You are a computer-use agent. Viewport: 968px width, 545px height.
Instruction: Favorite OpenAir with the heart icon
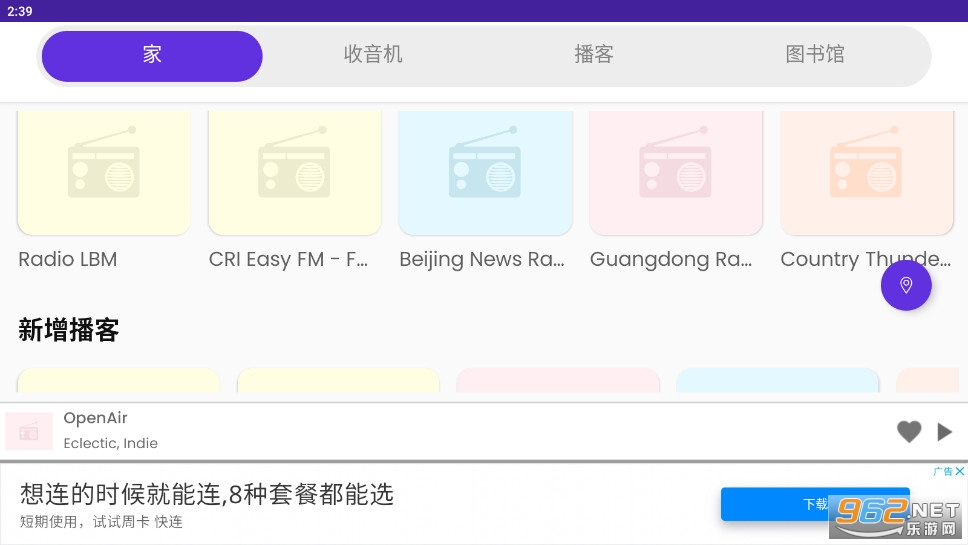tap(909, 431)
